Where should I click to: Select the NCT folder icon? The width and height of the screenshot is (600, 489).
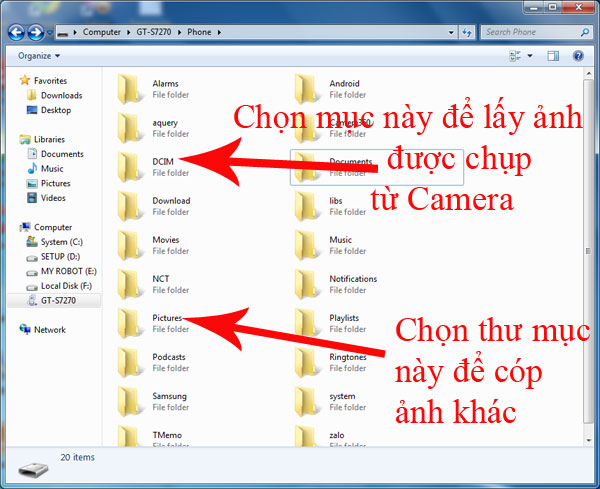128,284
